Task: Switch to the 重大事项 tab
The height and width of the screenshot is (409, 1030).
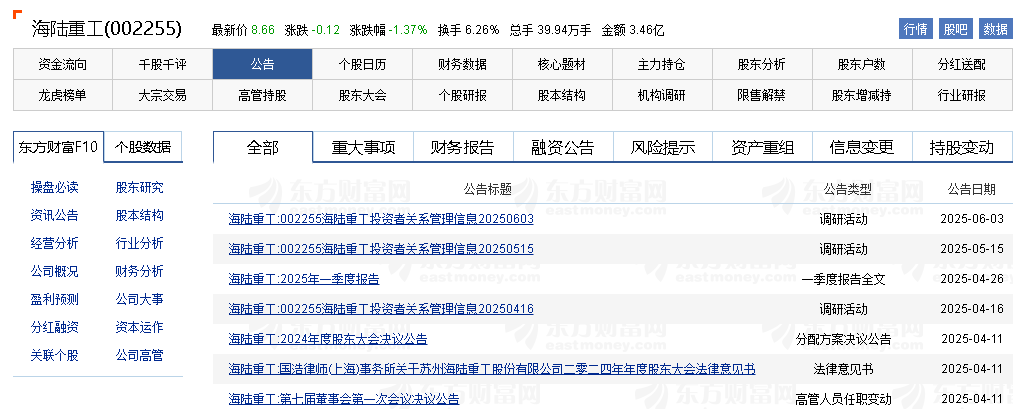Action: [363, 147]
